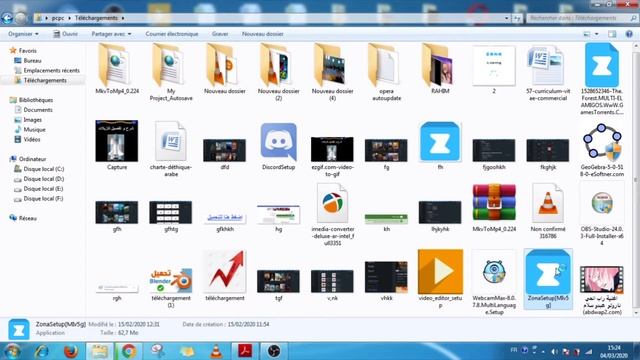Viewport: 640px width, 360px height.
Task: Create a folder with Nouveau dossier
Action: (x=262, y=34)
